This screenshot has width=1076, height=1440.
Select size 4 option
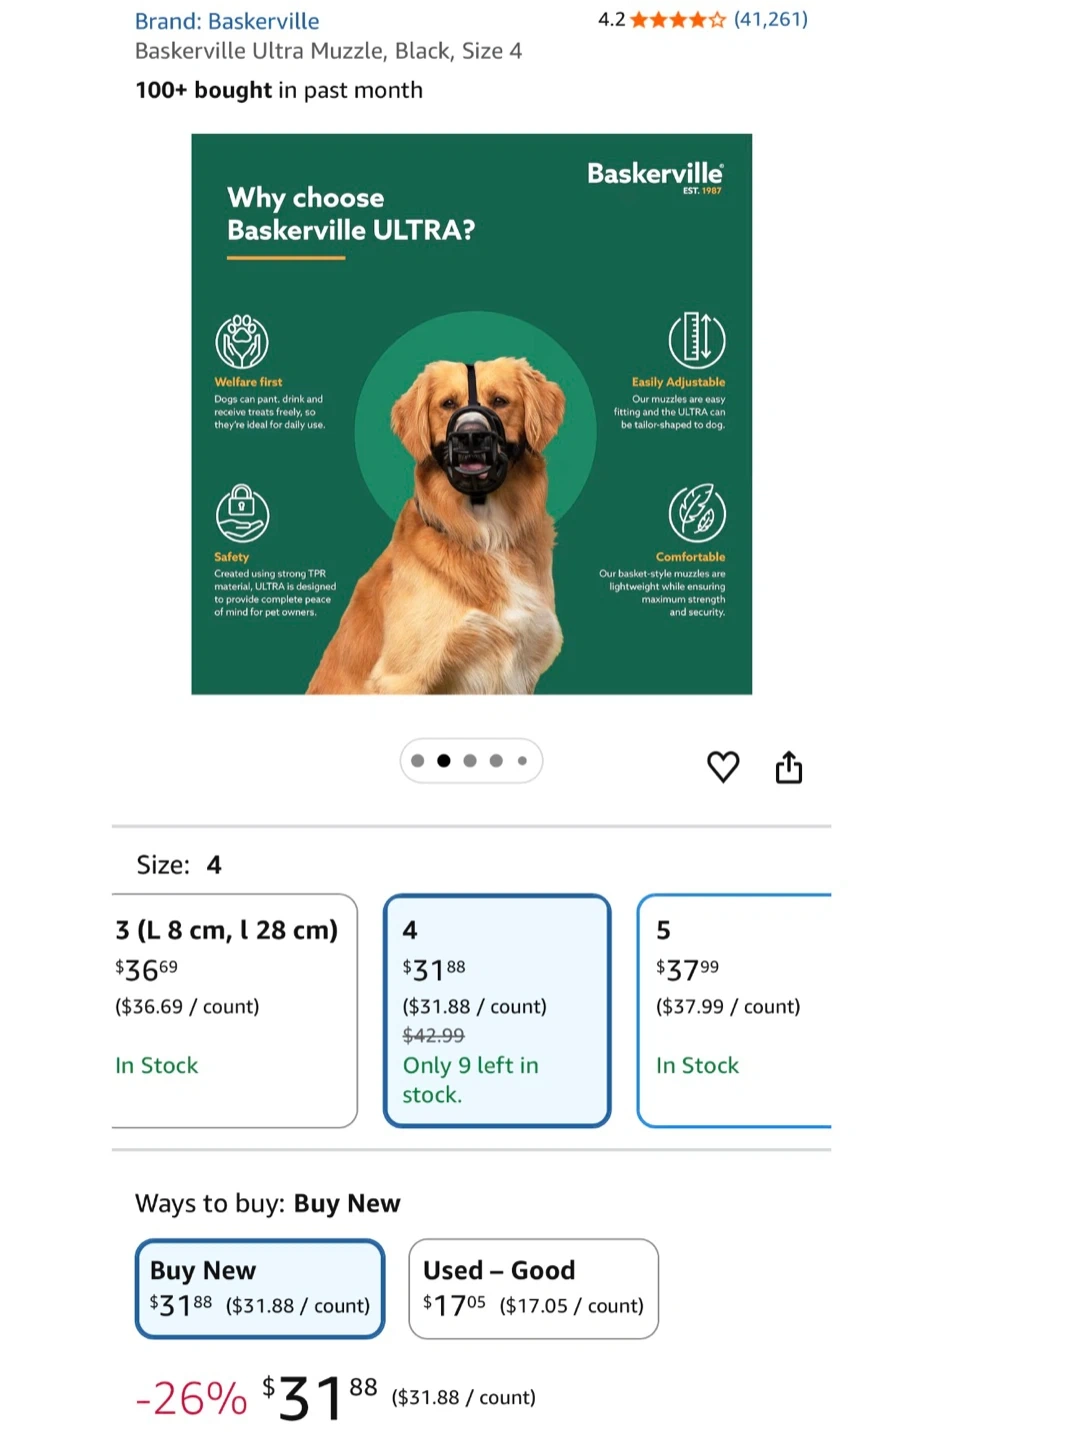coord(497,1011)
